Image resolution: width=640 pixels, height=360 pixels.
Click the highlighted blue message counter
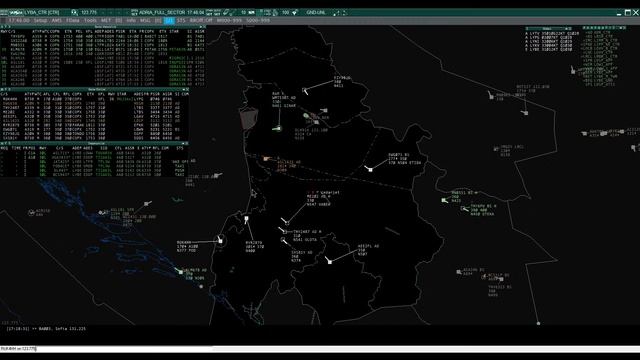[x=169, y=20]
